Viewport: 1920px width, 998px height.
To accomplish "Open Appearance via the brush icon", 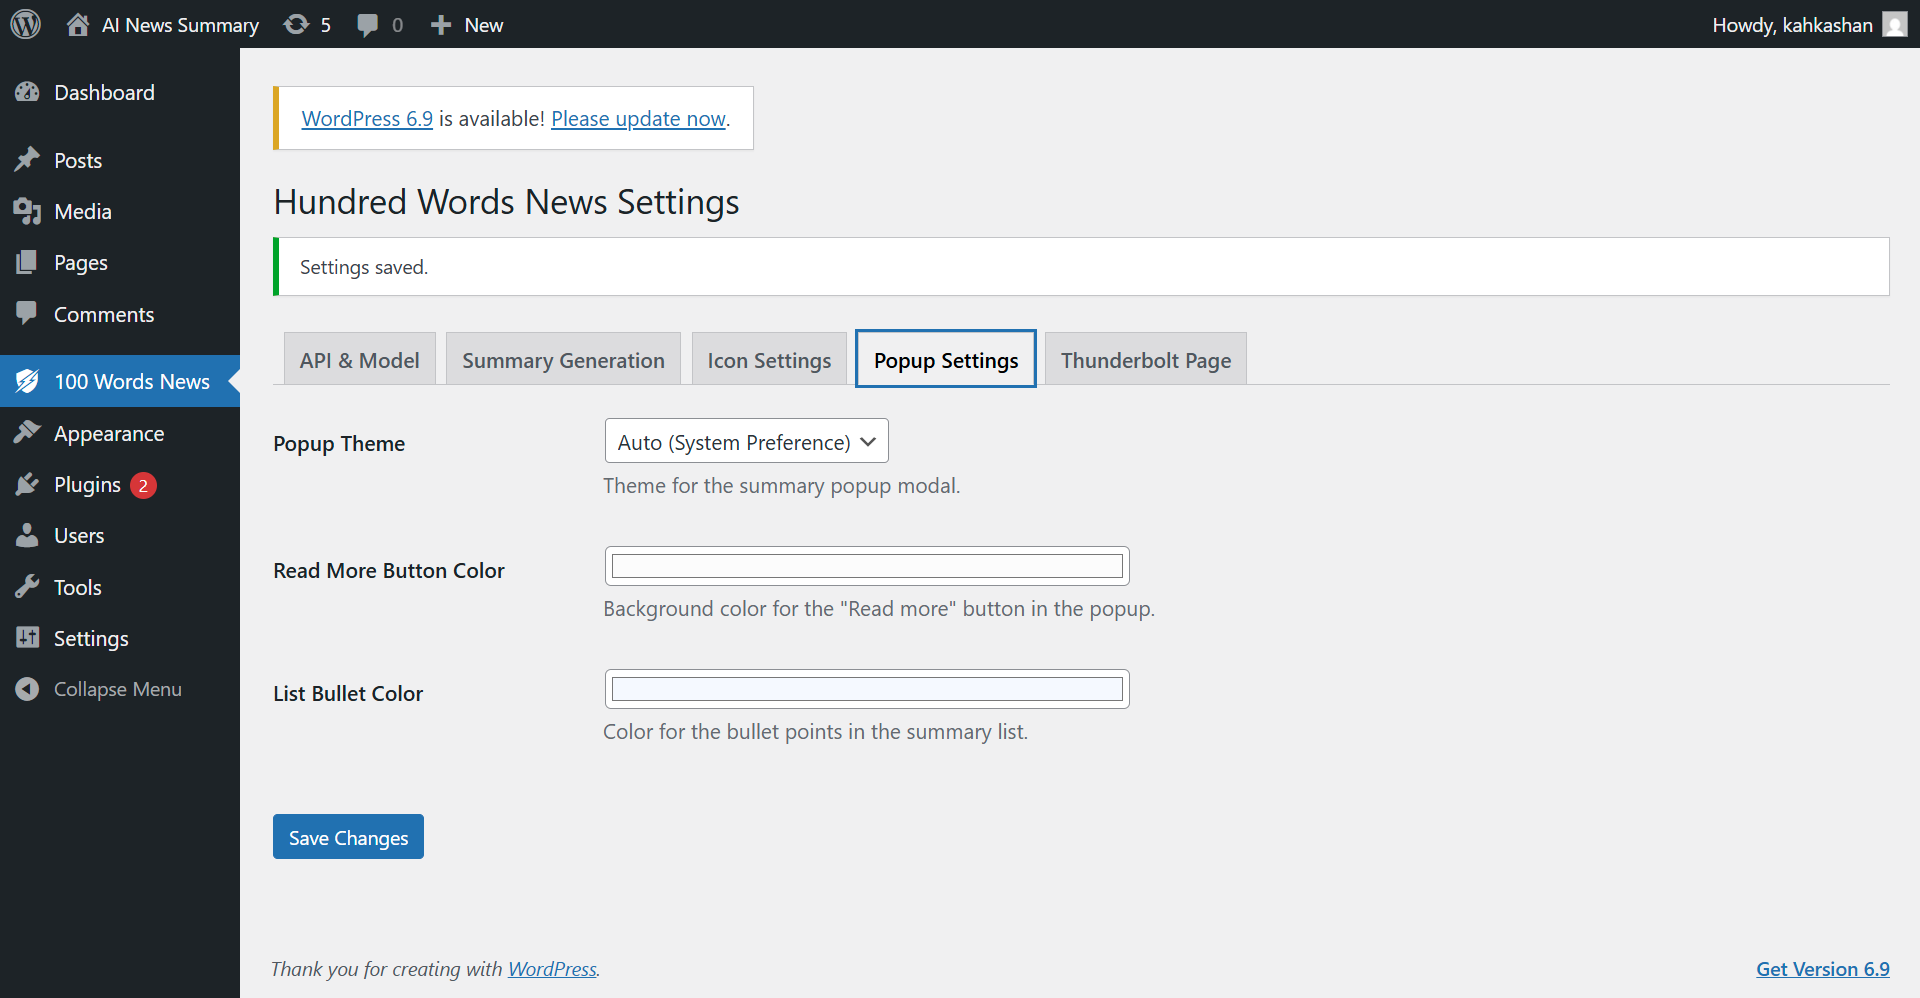I will [x=28, y=433].
